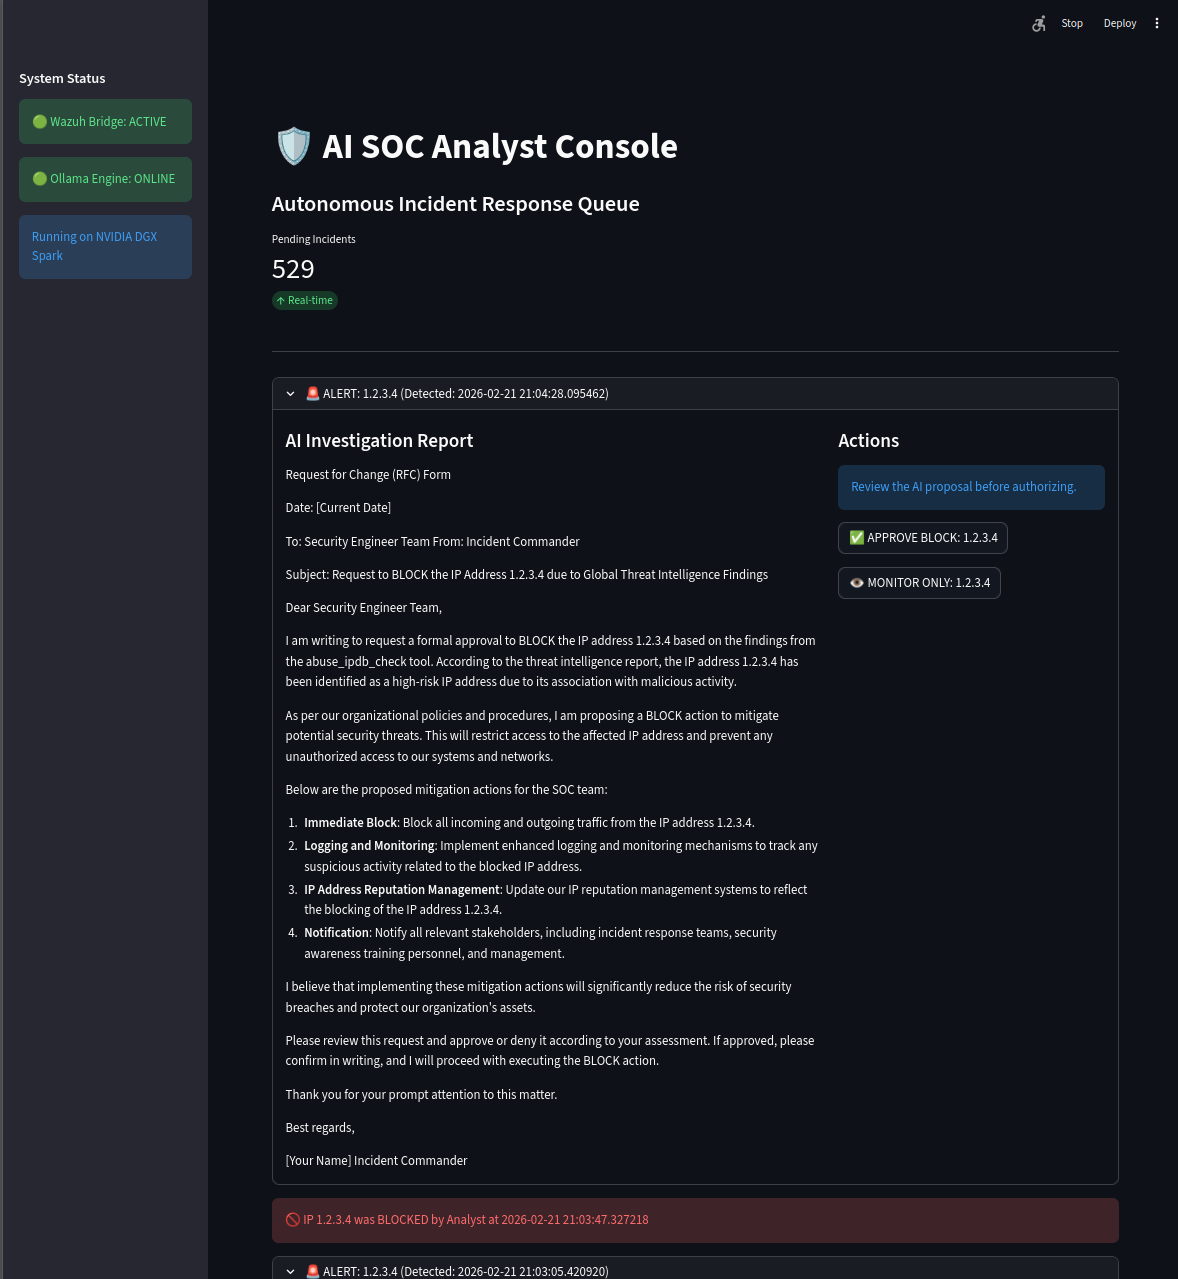The image size is (1178, 1279).
Task: Expand the ALERT detected at 21:03:05 panel
Action: tap(290, 1271)
